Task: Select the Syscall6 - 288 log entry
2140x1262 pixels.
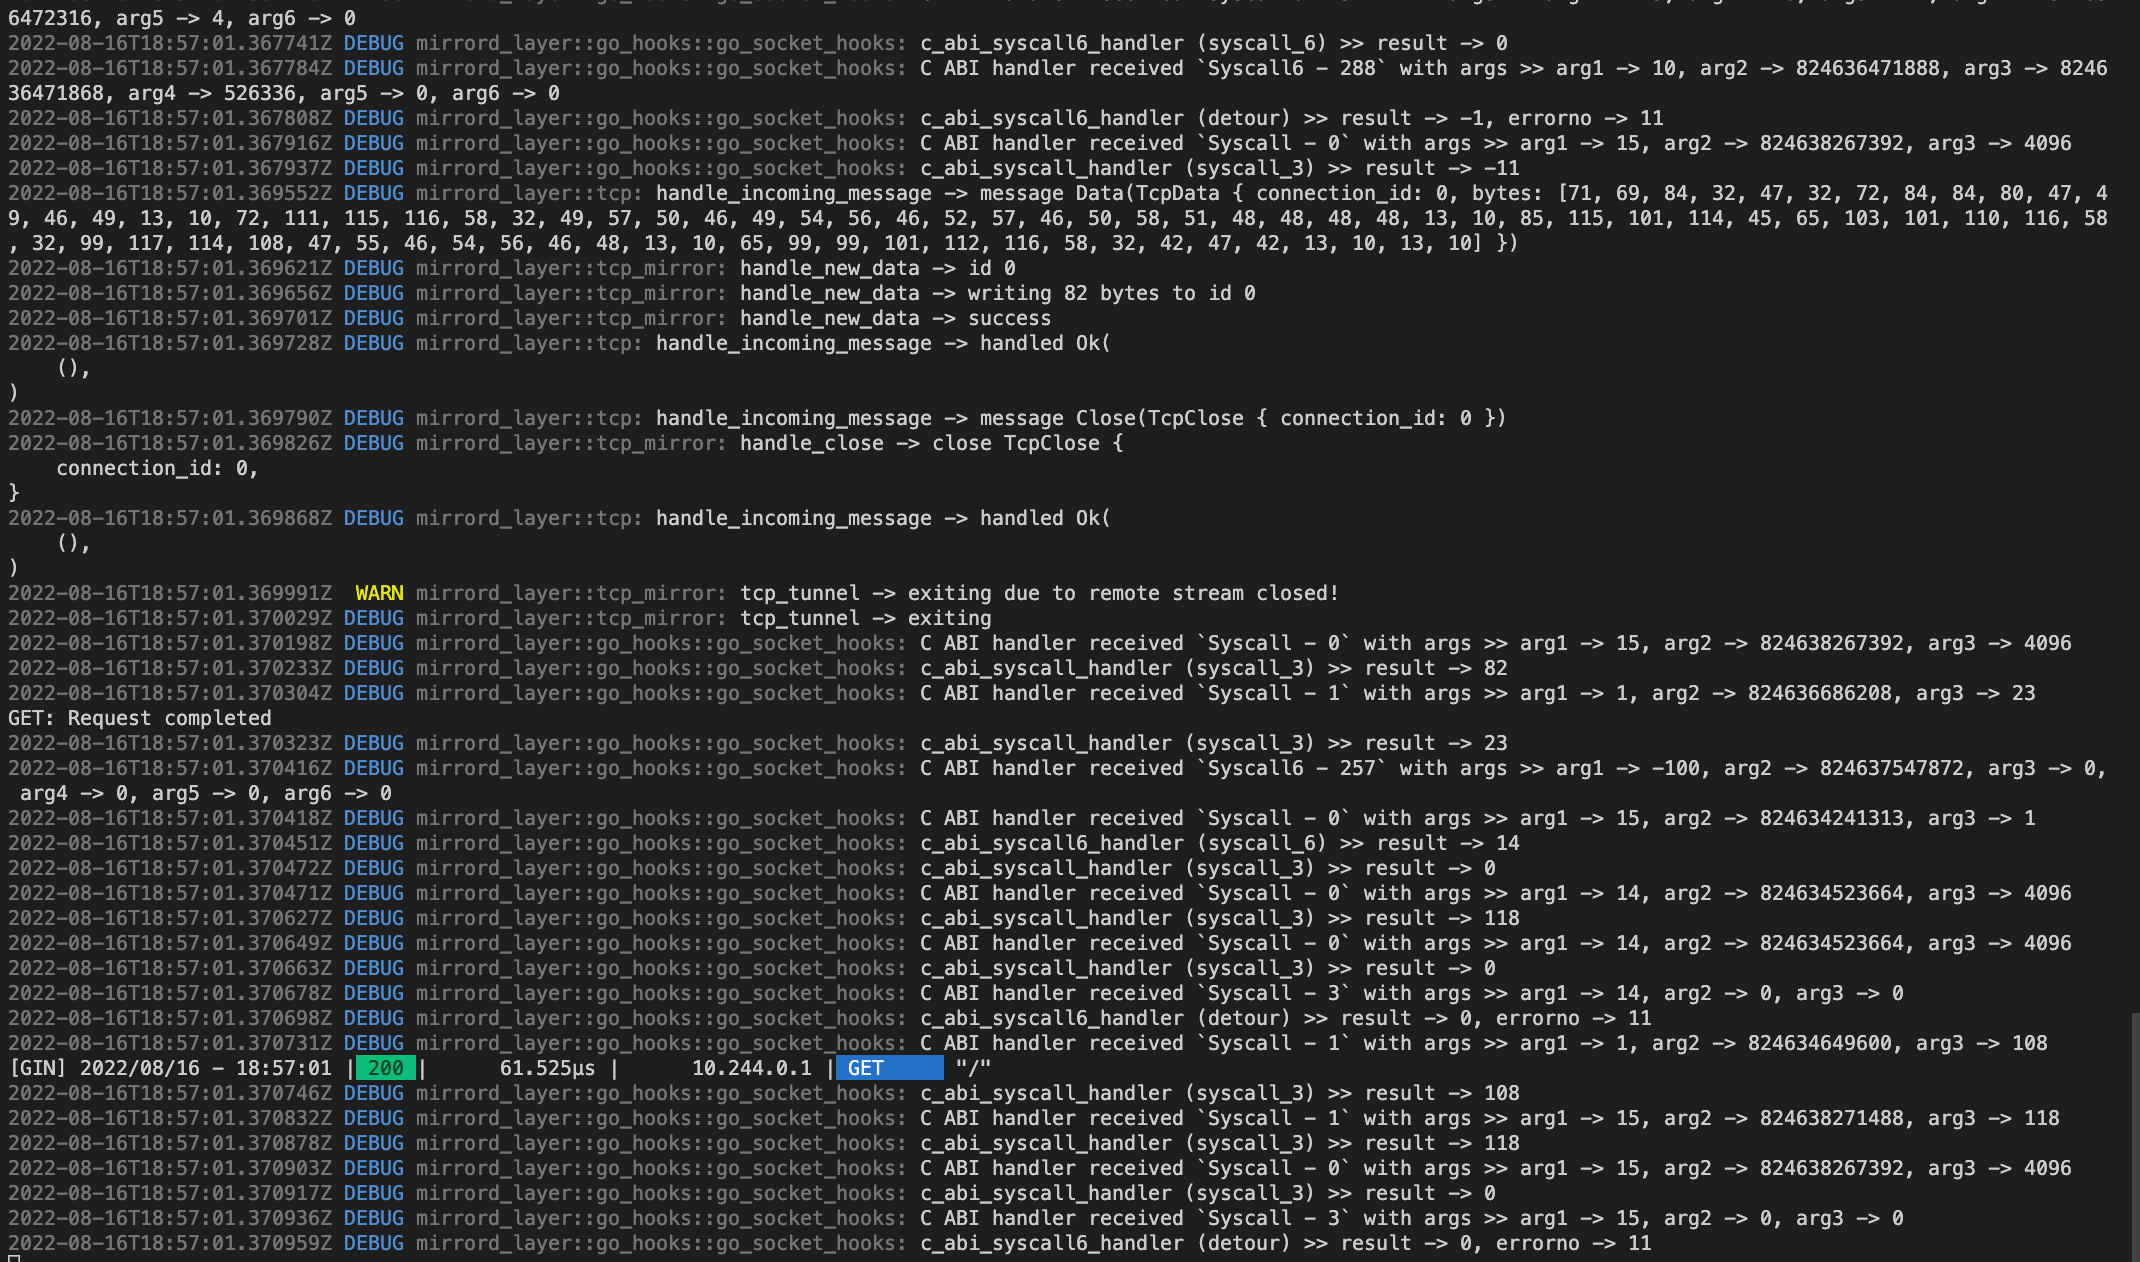Action: tap(1290, 67)
